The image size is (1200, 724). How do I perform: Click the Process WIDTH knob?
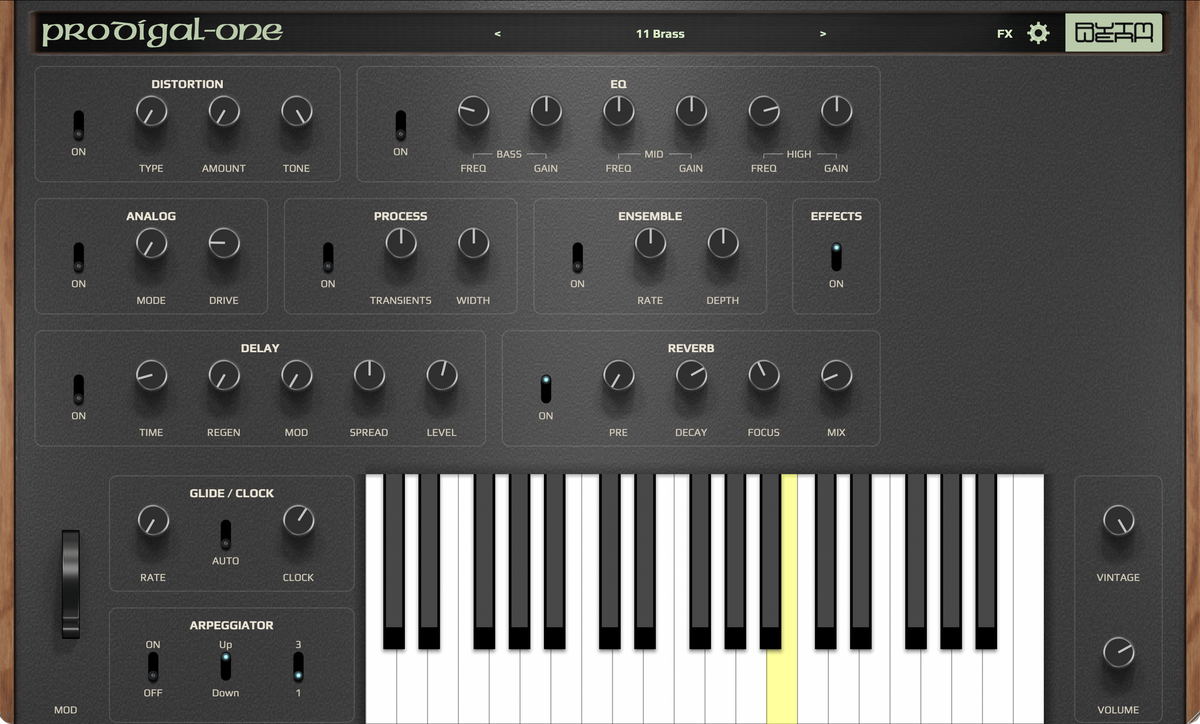click(x=473, y=243)
